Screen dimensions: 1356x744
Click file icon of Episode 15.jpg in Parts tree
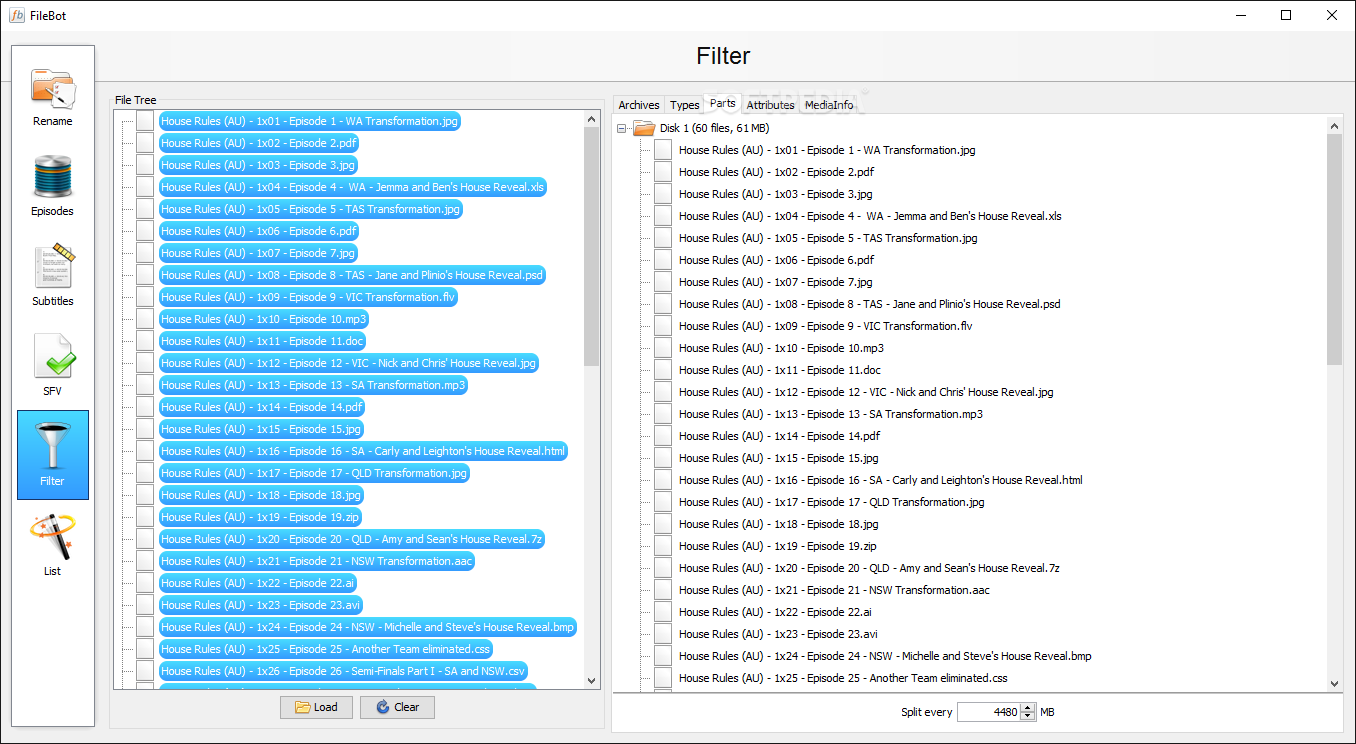(x=663, y=458)
